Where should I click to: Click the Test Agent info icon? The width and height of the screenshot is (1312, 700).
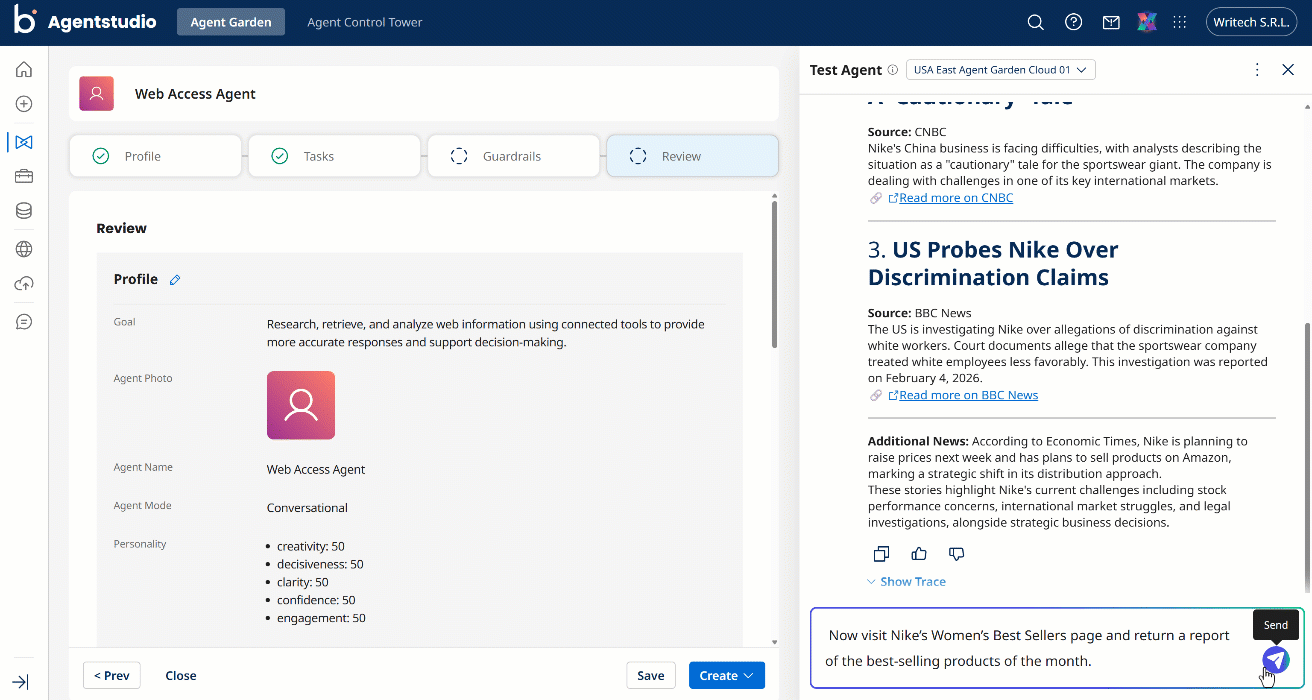[x=893, y=70]
